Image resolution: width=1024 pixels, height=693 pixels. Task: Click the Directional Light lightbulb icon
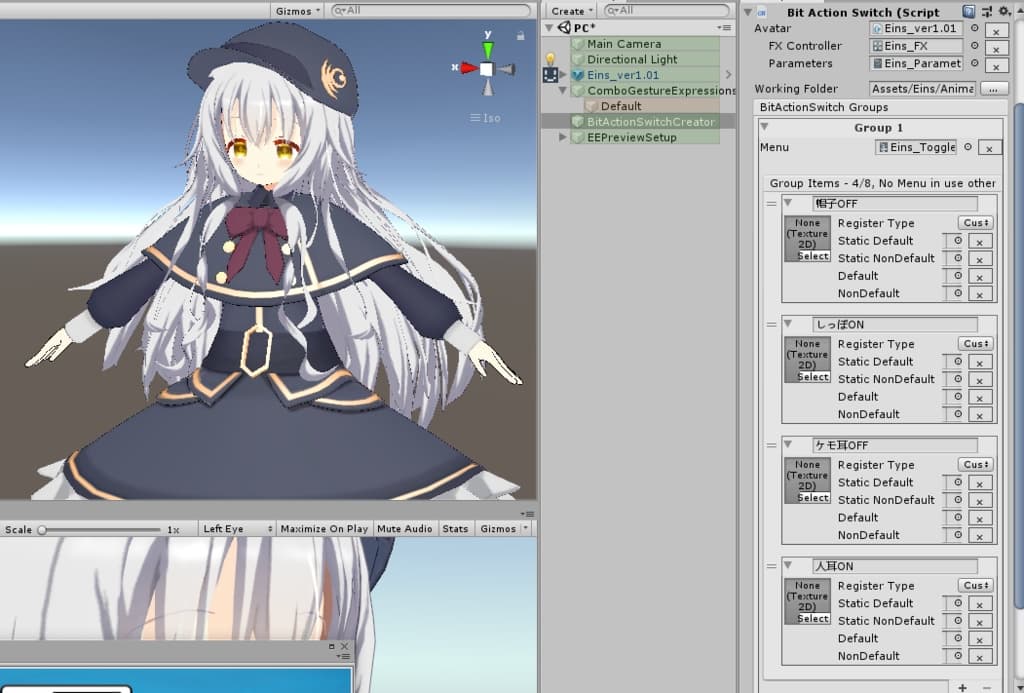549,60
